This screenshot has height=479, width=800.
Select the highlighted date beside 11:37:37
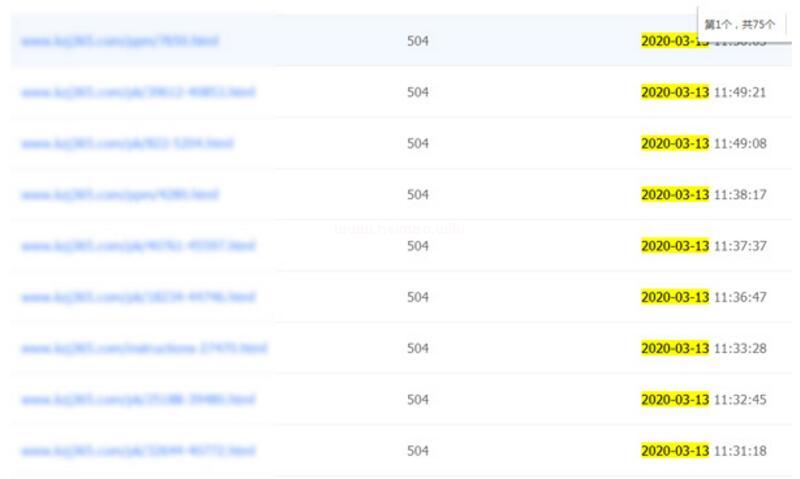coord(675,246)
